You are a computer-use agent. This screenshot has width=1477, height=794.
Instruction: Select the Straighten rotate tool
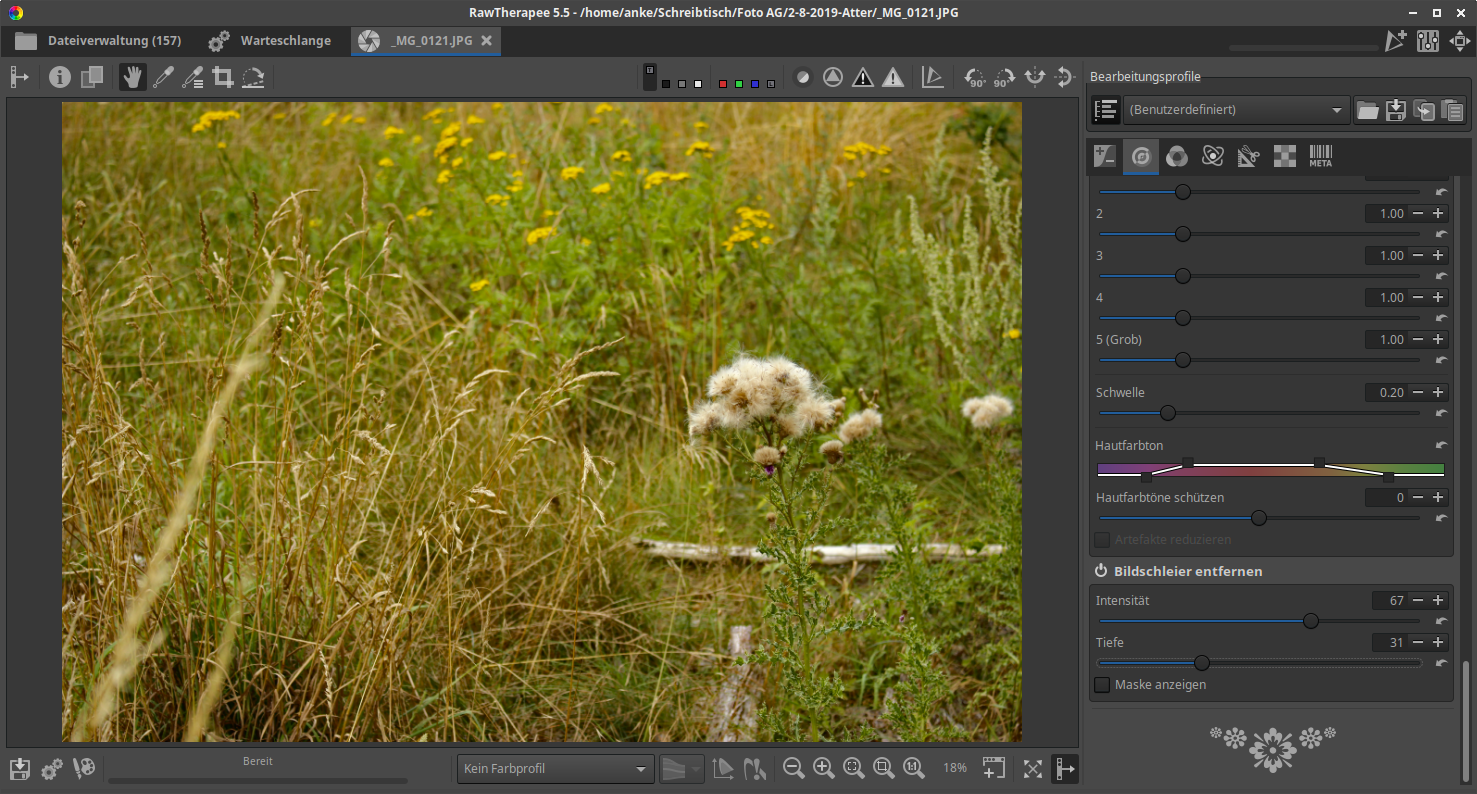point(253,77)
